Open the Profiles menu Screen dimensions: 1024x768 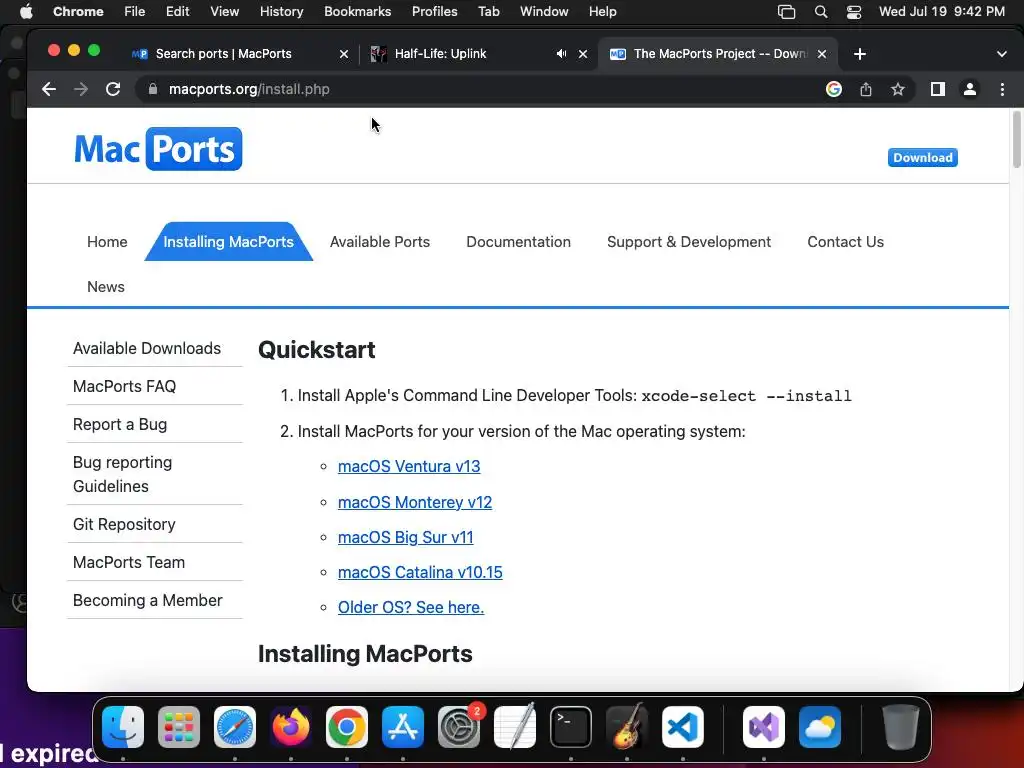[x=434, y=12]
